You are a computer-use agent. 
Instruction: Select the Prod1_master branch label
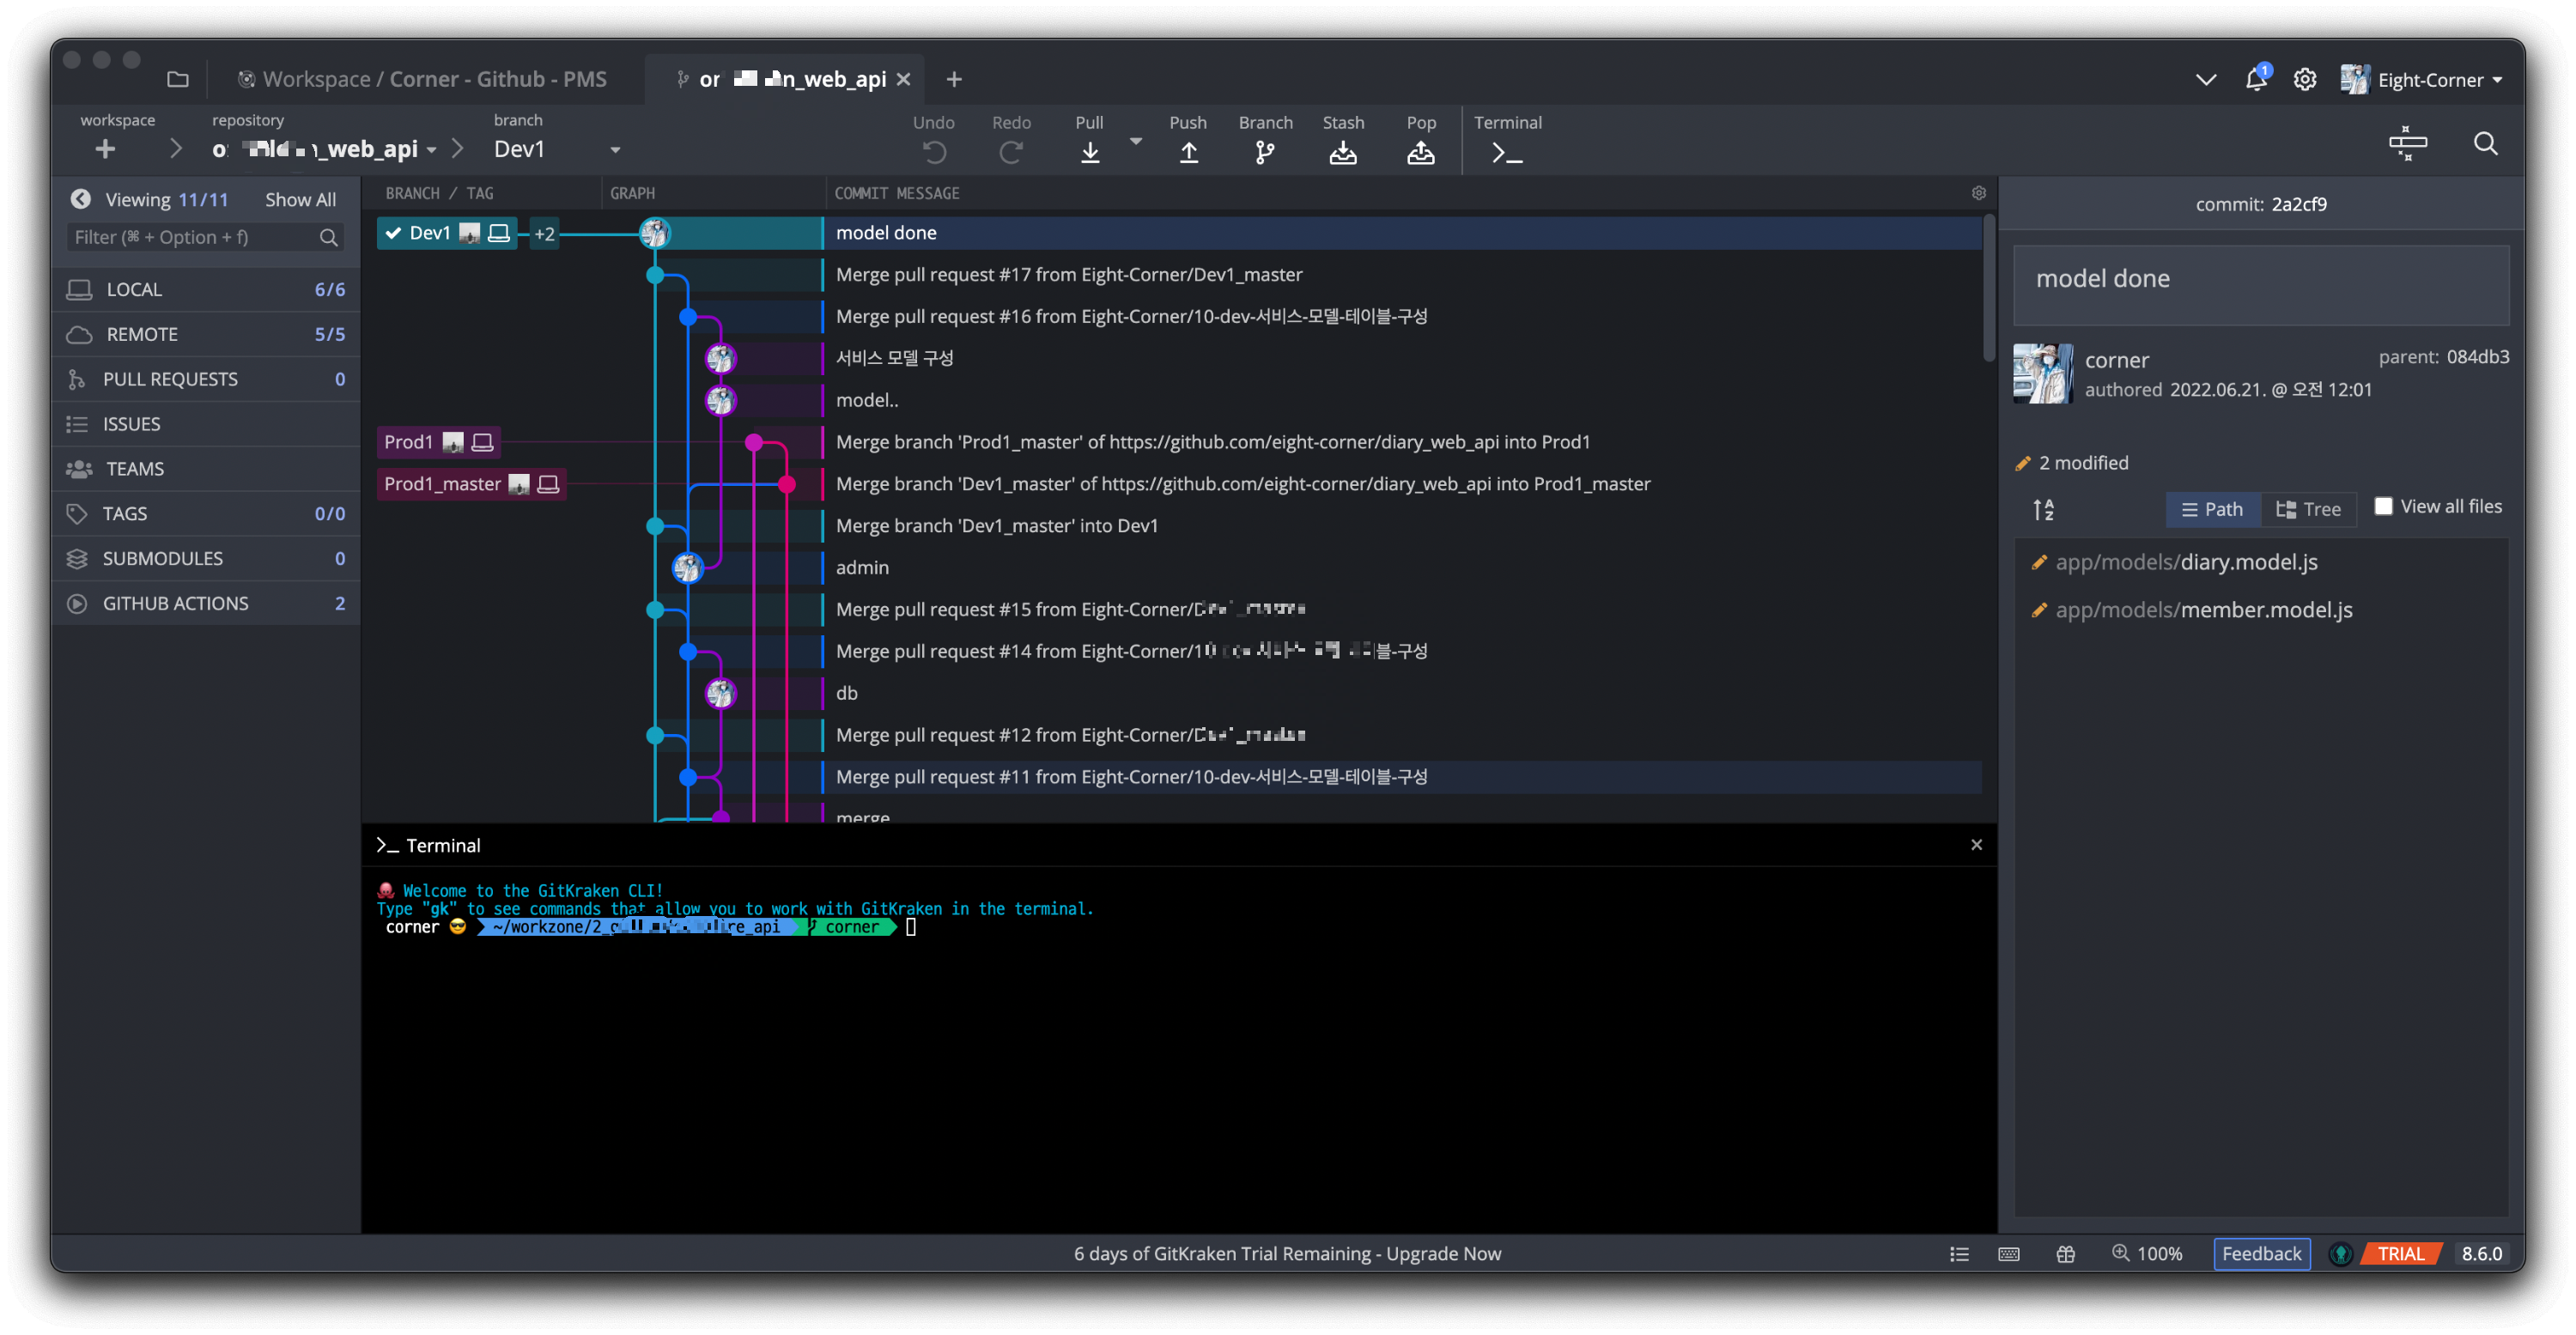click(471, 484)
